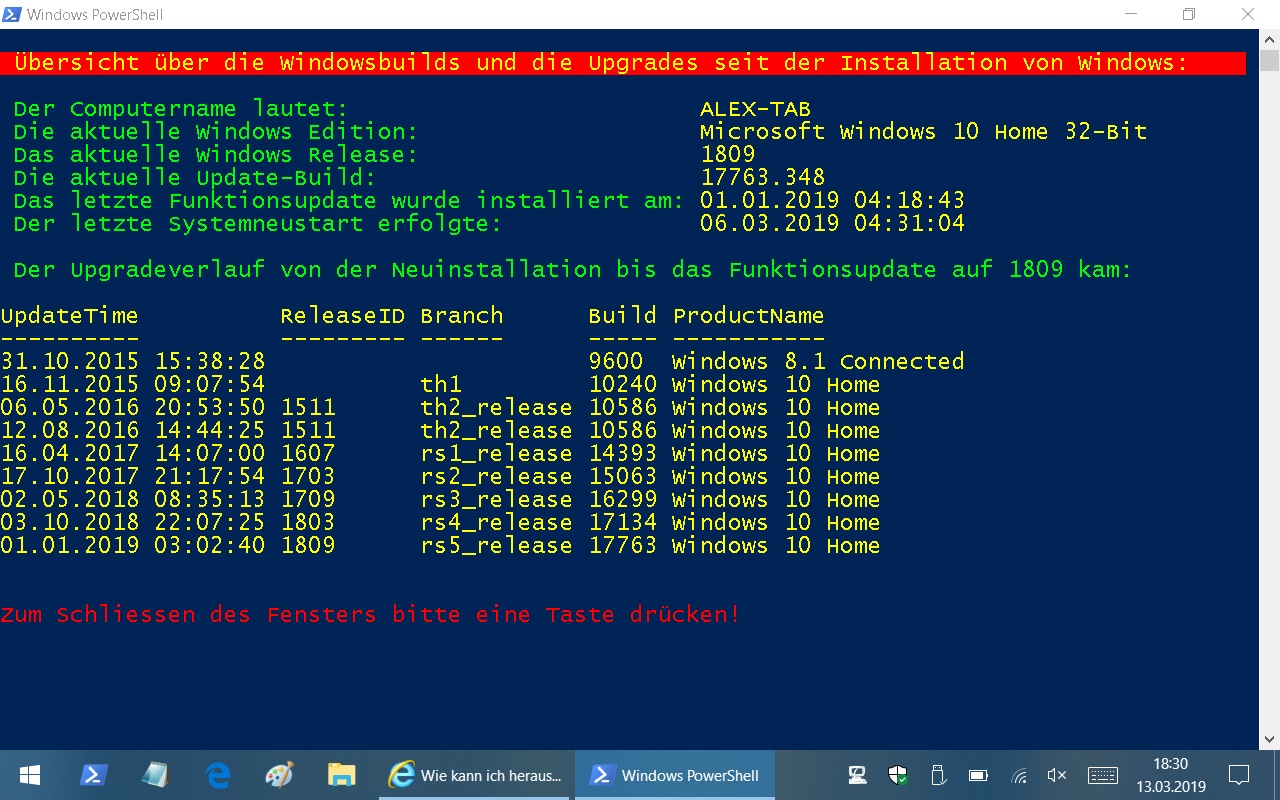The width and height of the screenshot is (1280, 800).
Task: Click the rs4_release branch entry
Action: 496,523
